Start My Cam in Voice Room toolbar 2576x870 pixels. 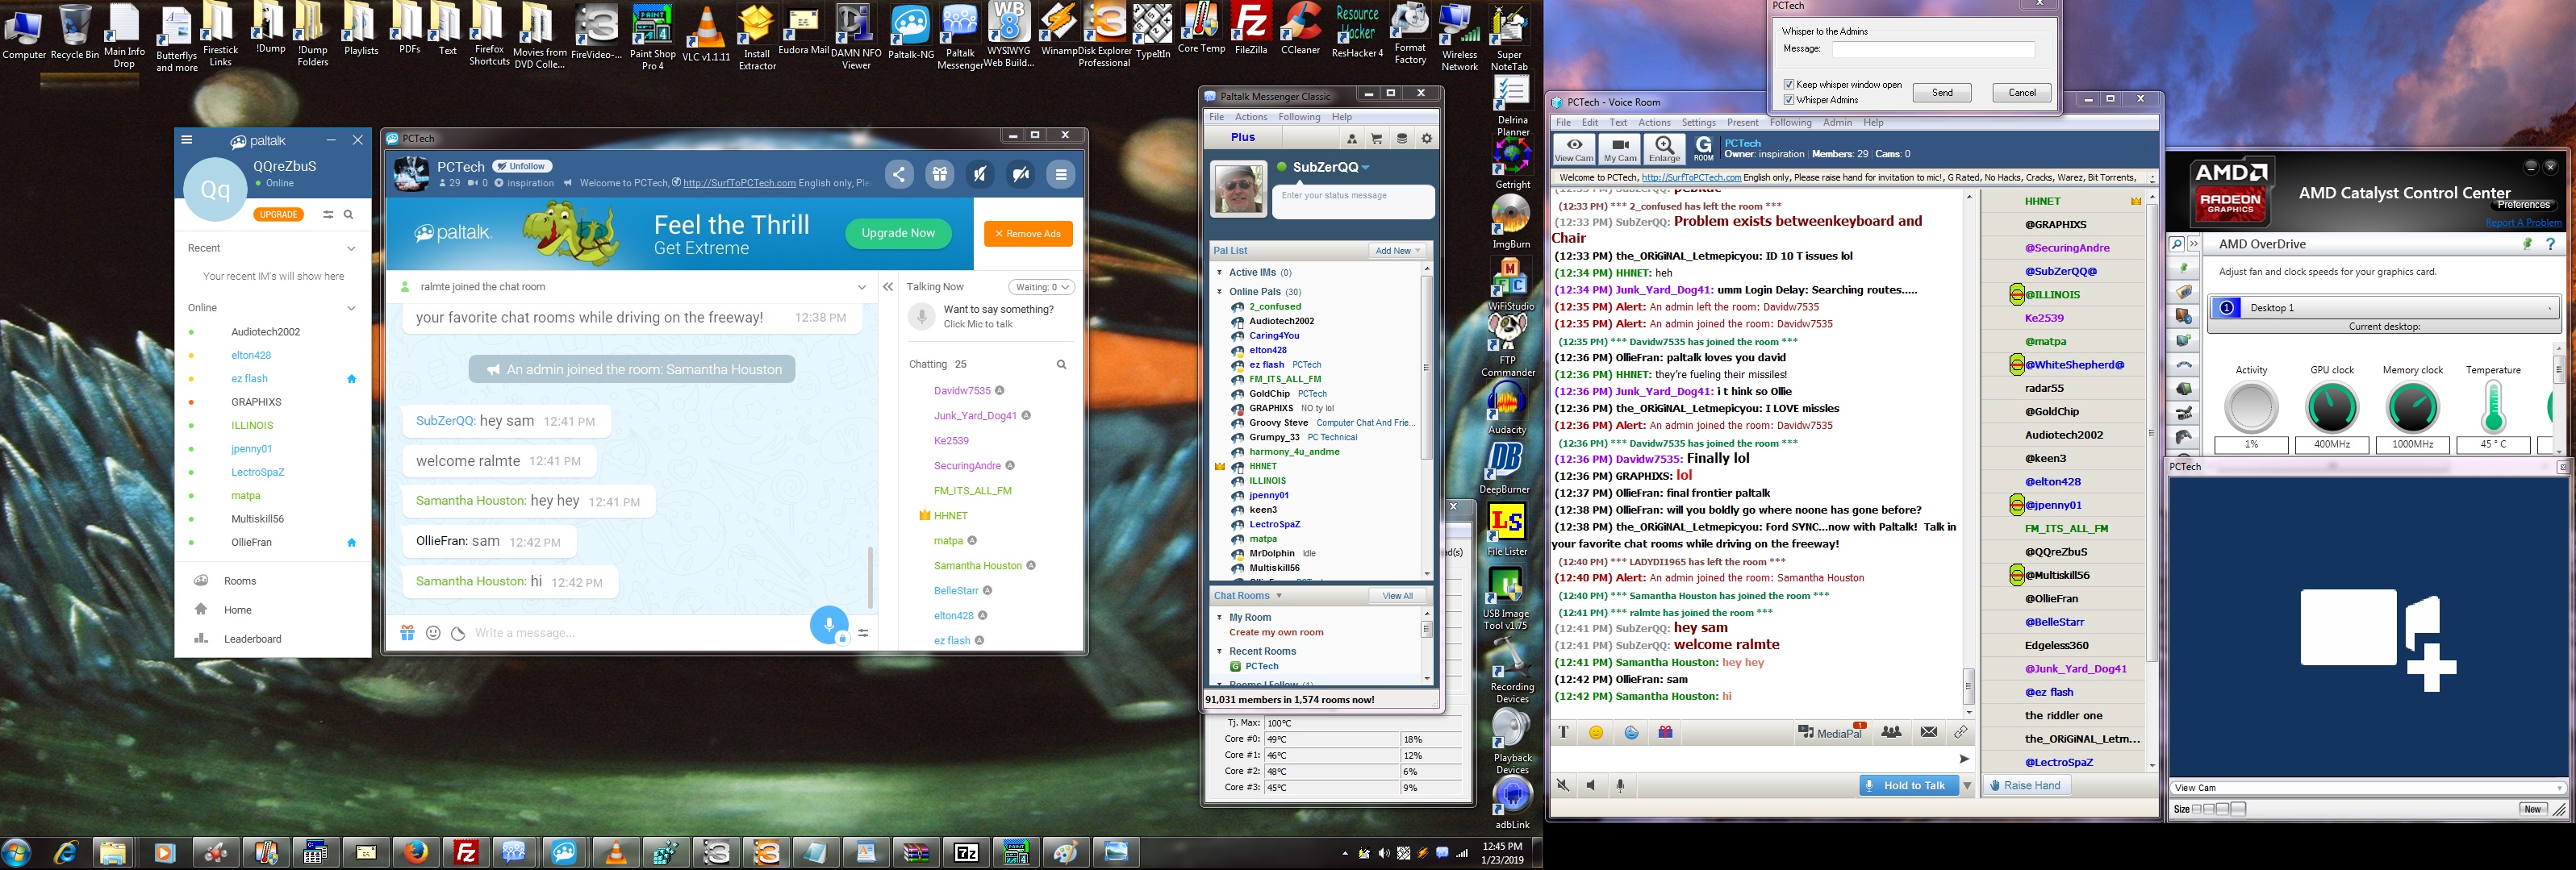(x=1619, y=149)
